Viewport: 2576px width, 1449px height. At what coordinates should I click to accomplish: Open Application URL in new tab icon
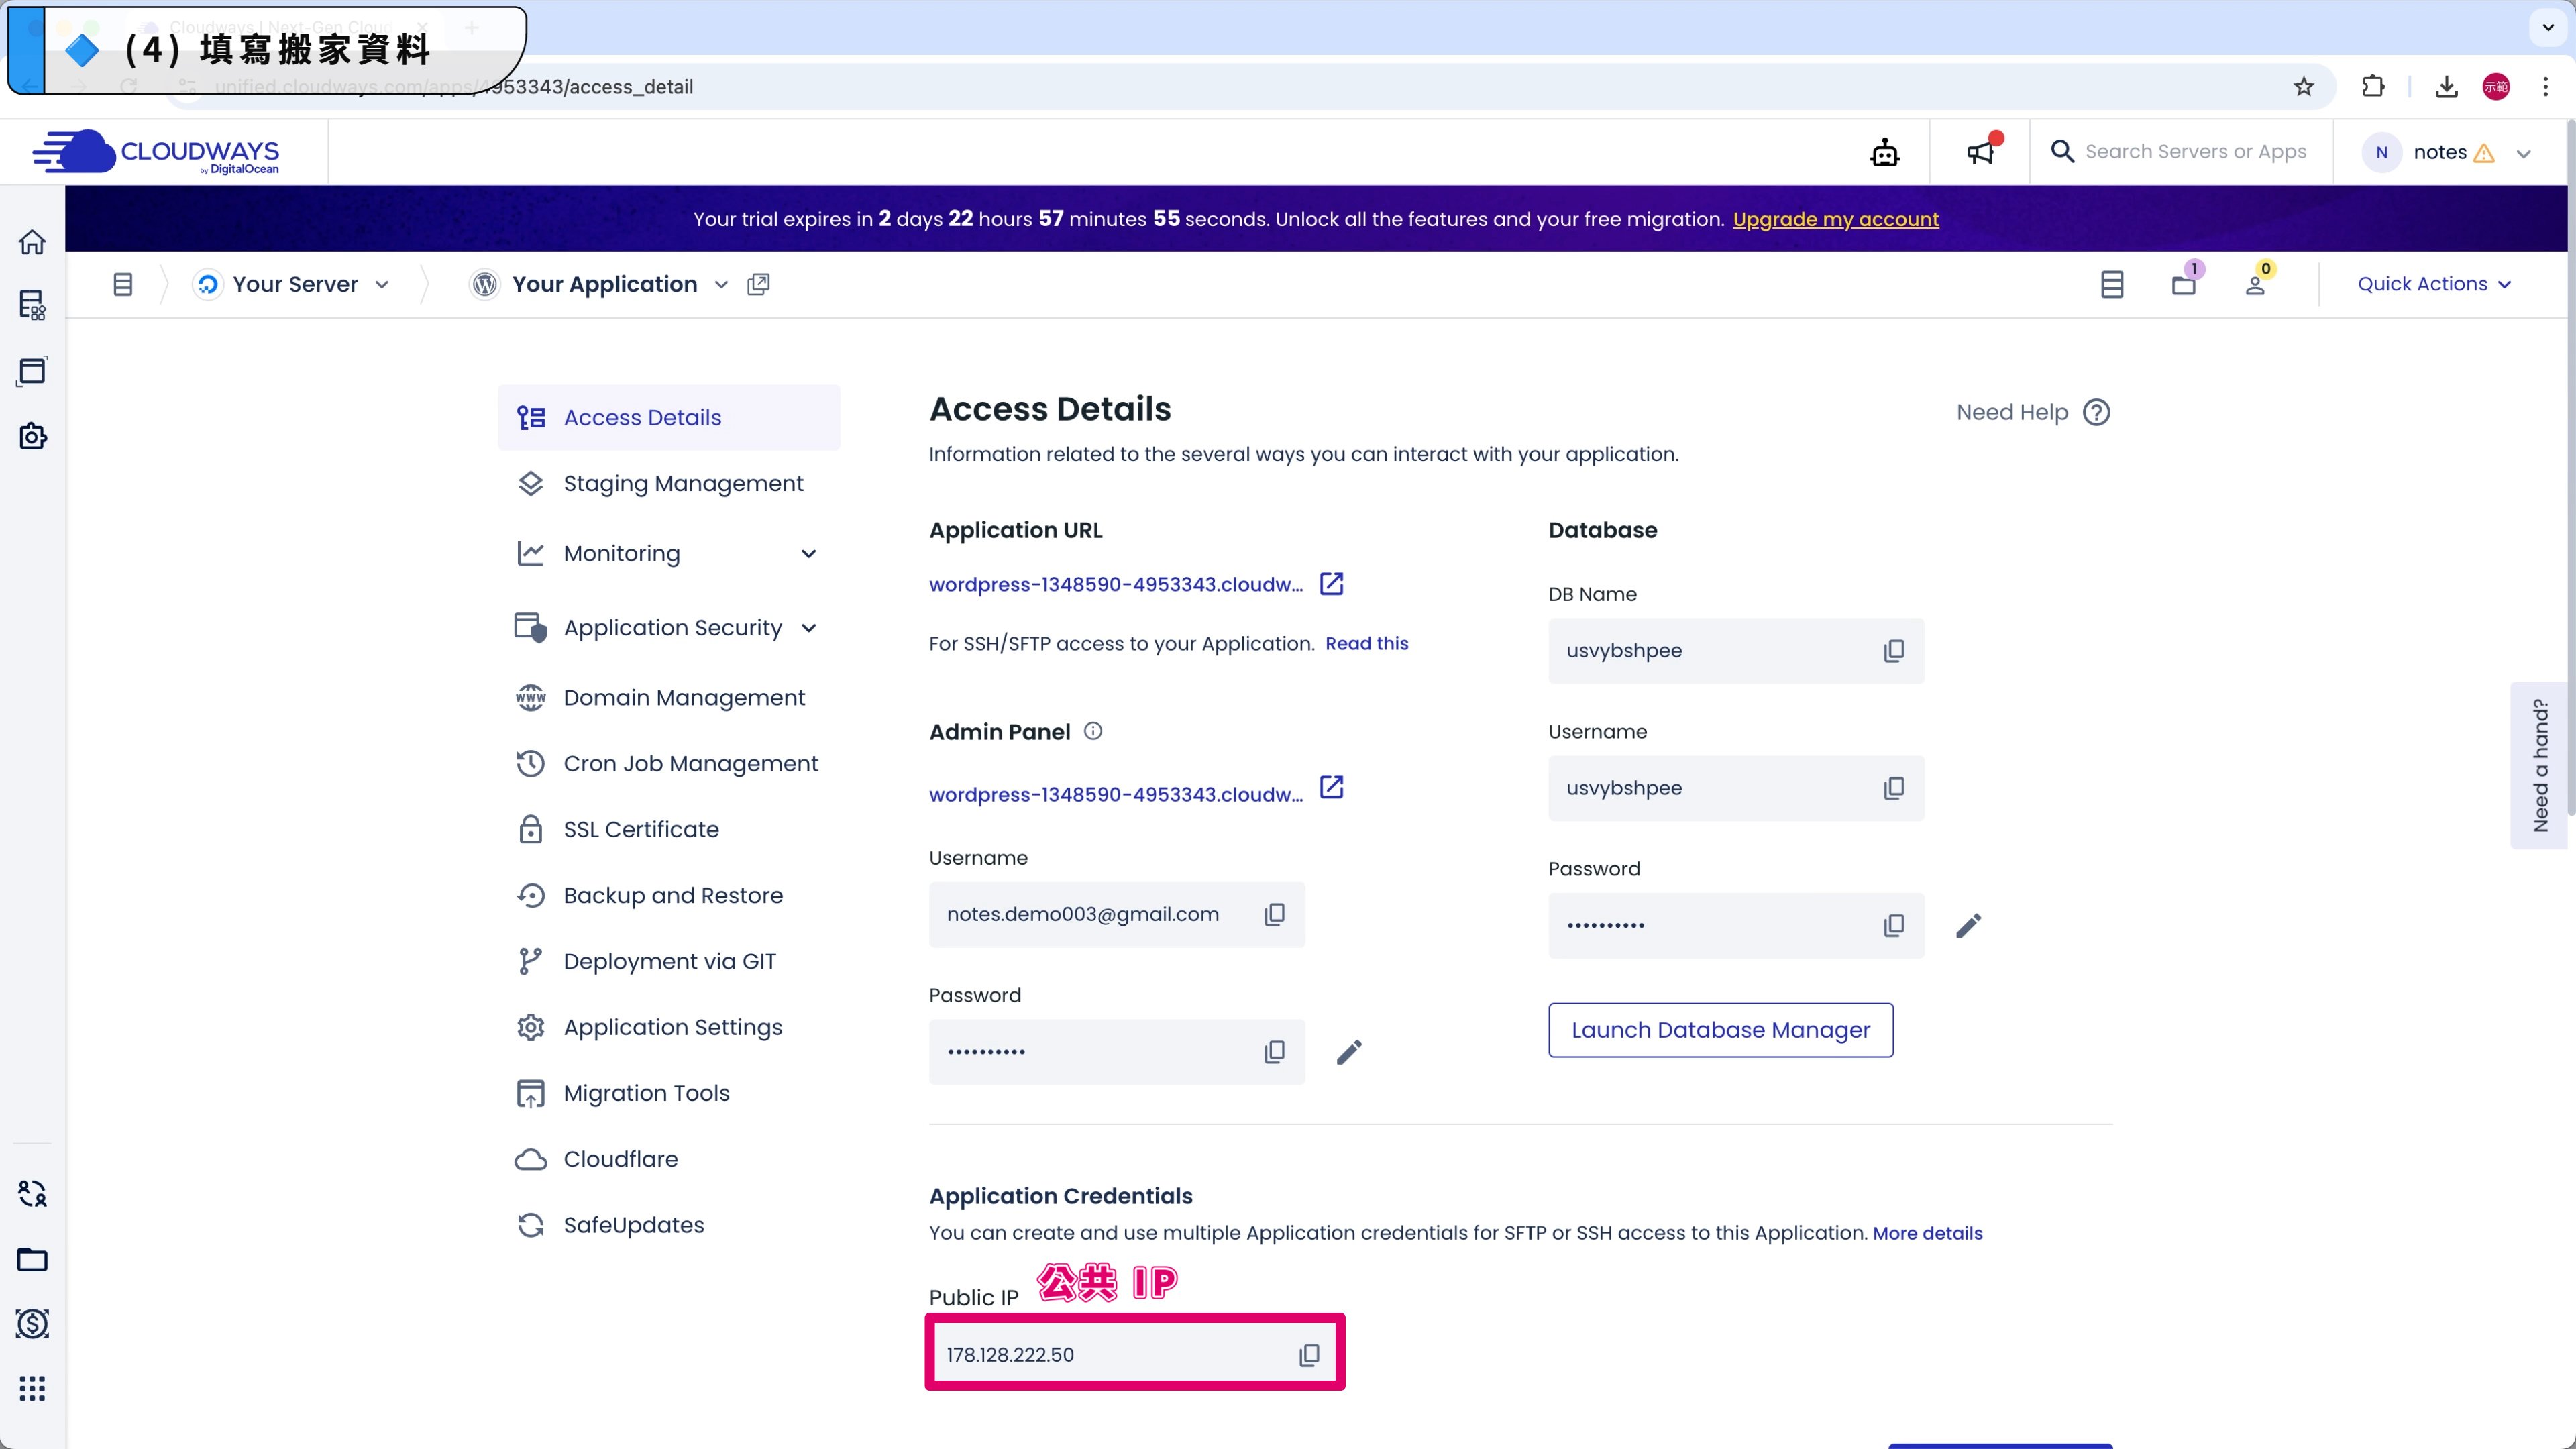pos(1331,583)
